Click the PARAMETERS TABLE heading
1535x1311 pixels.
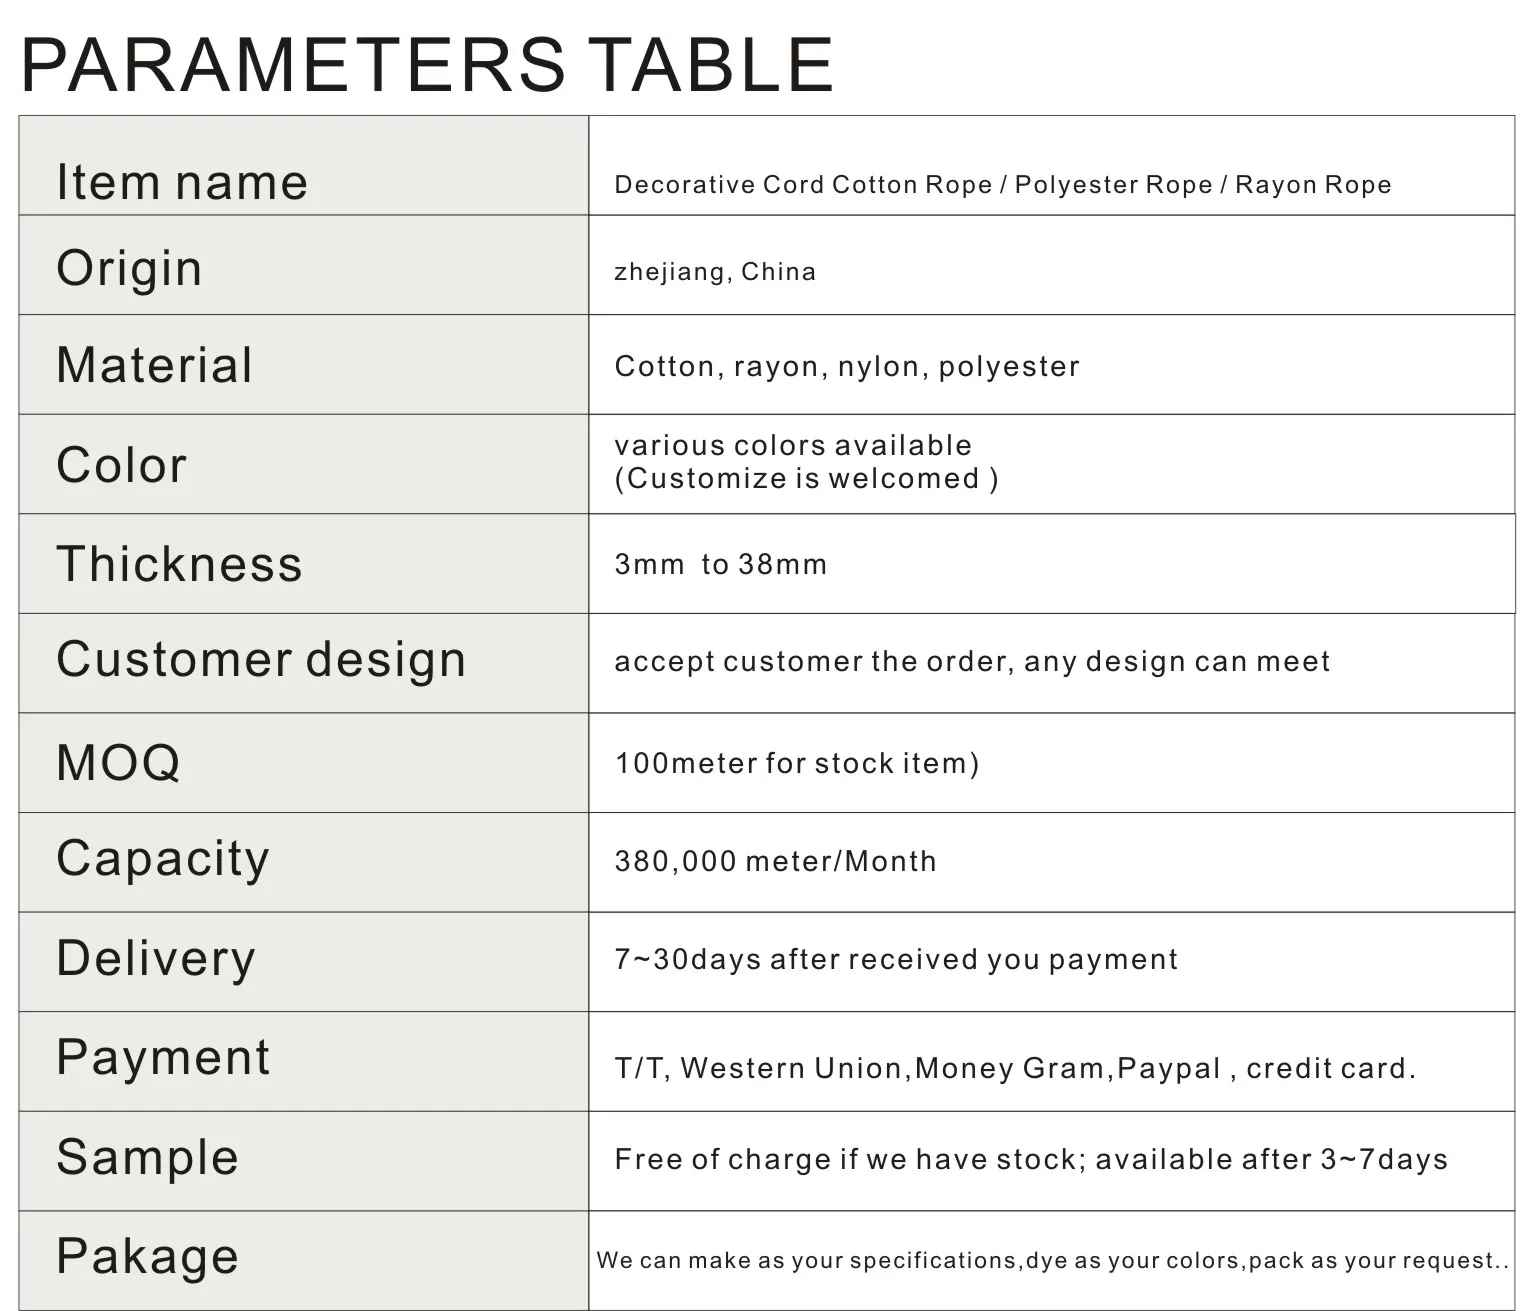click(427, 64)
